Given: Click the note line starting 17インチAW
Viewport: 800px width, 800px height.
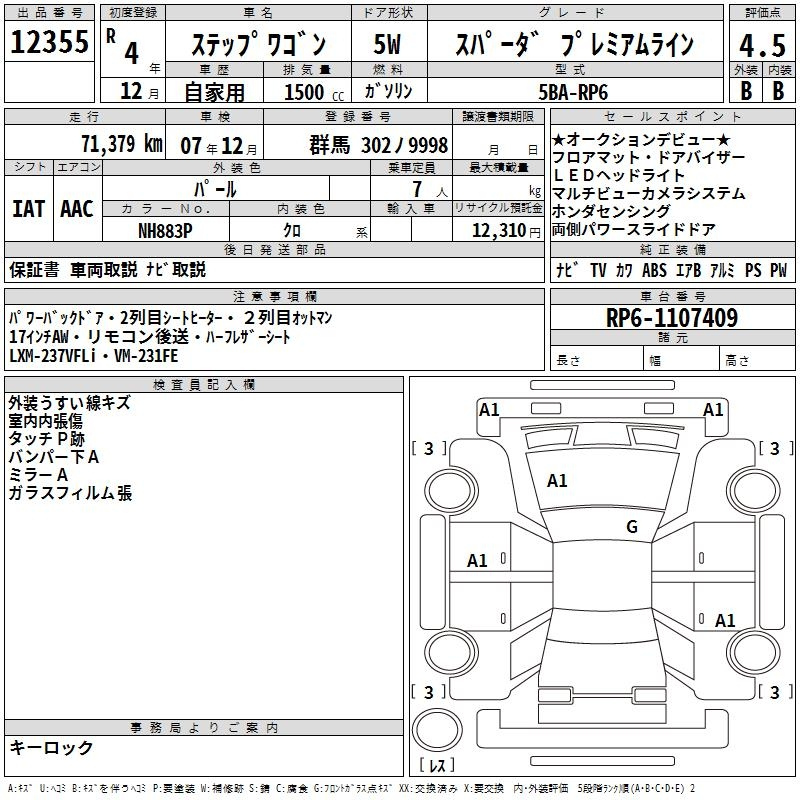Looking at the screenshot, I should pyautogui.click(x=149, y=336).
